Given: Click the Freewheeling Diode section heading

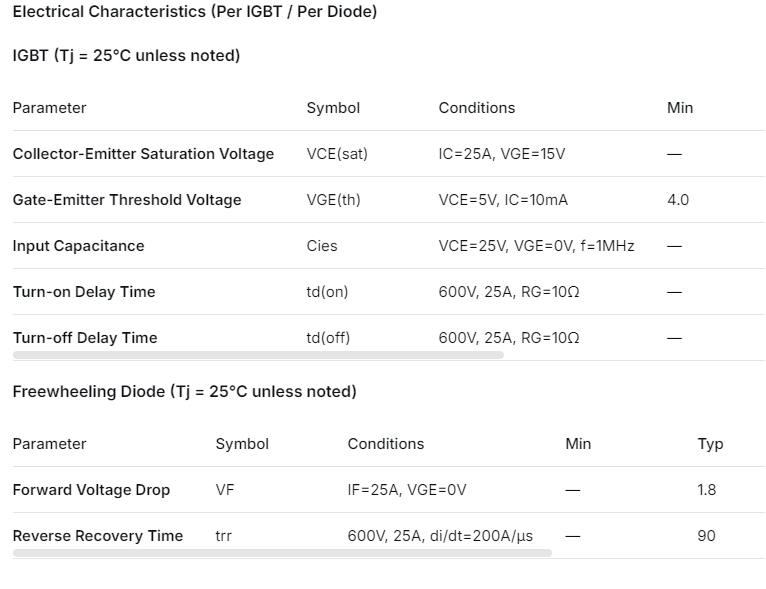Looking at the screenshot, I should tap(184, 392).
